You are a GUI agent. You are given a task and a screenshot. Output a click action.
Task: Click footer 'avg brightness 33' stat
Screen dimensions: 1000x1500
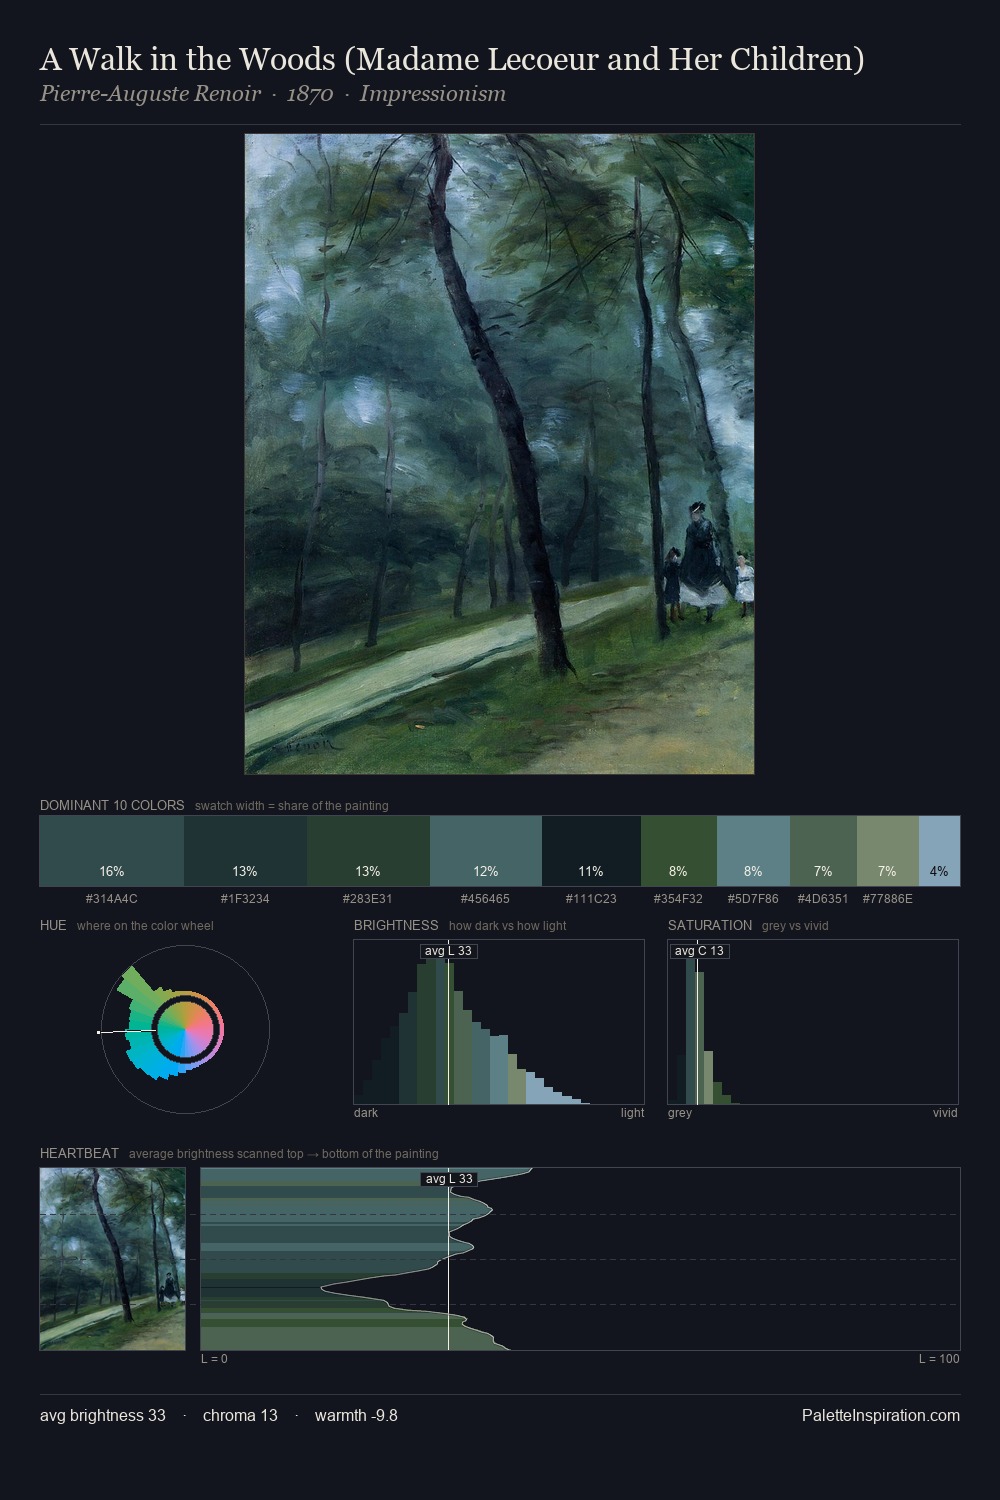point(103,1415)
